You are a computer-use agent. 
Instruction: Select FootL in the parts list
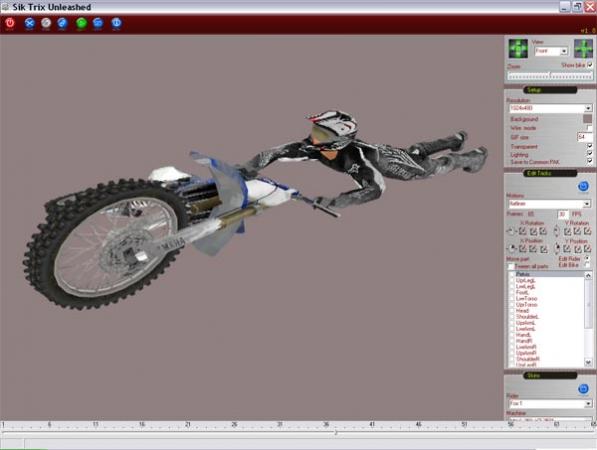pos(522,292)
